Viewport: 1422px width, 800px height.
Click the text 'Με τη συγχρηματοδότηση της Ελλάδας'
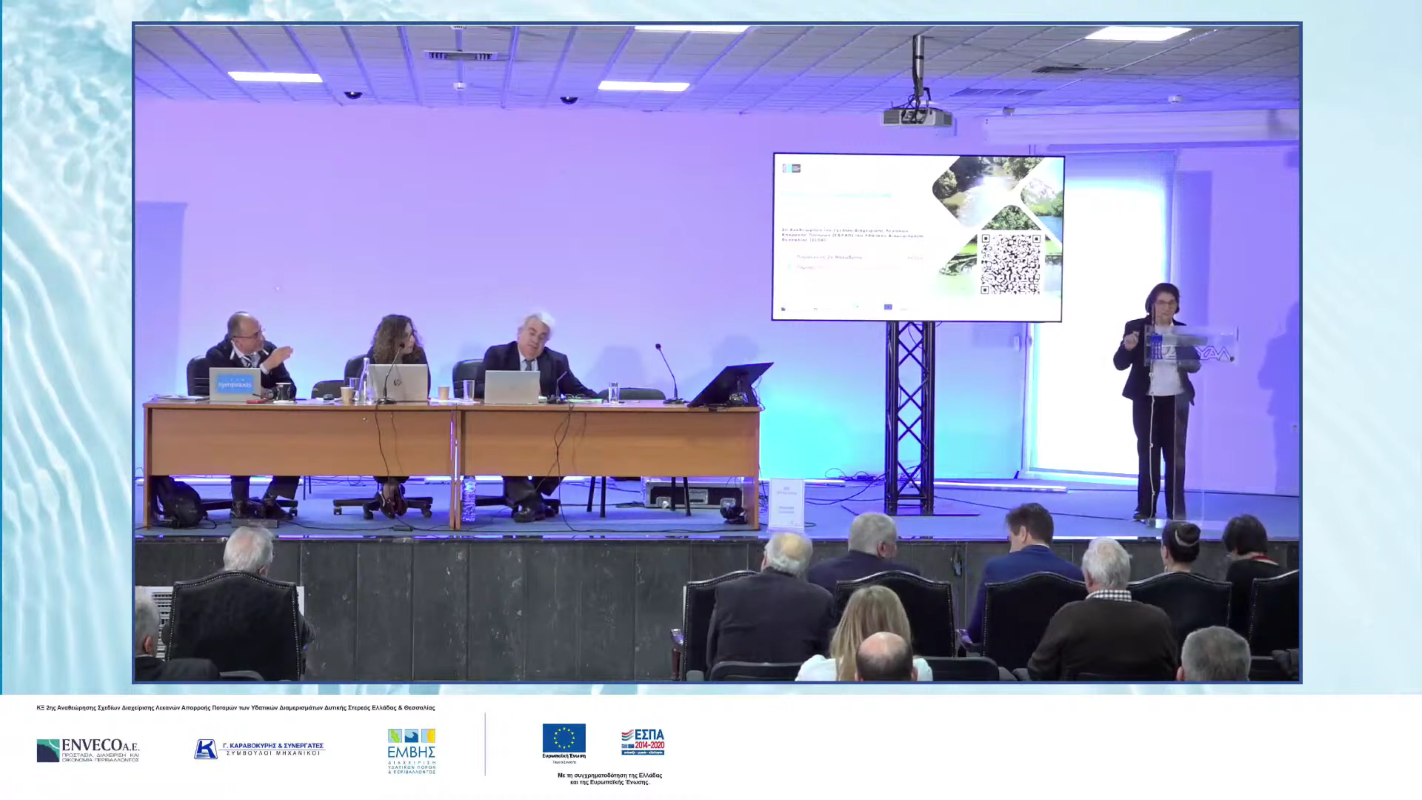pyautogui.click(x=610, y=775)
